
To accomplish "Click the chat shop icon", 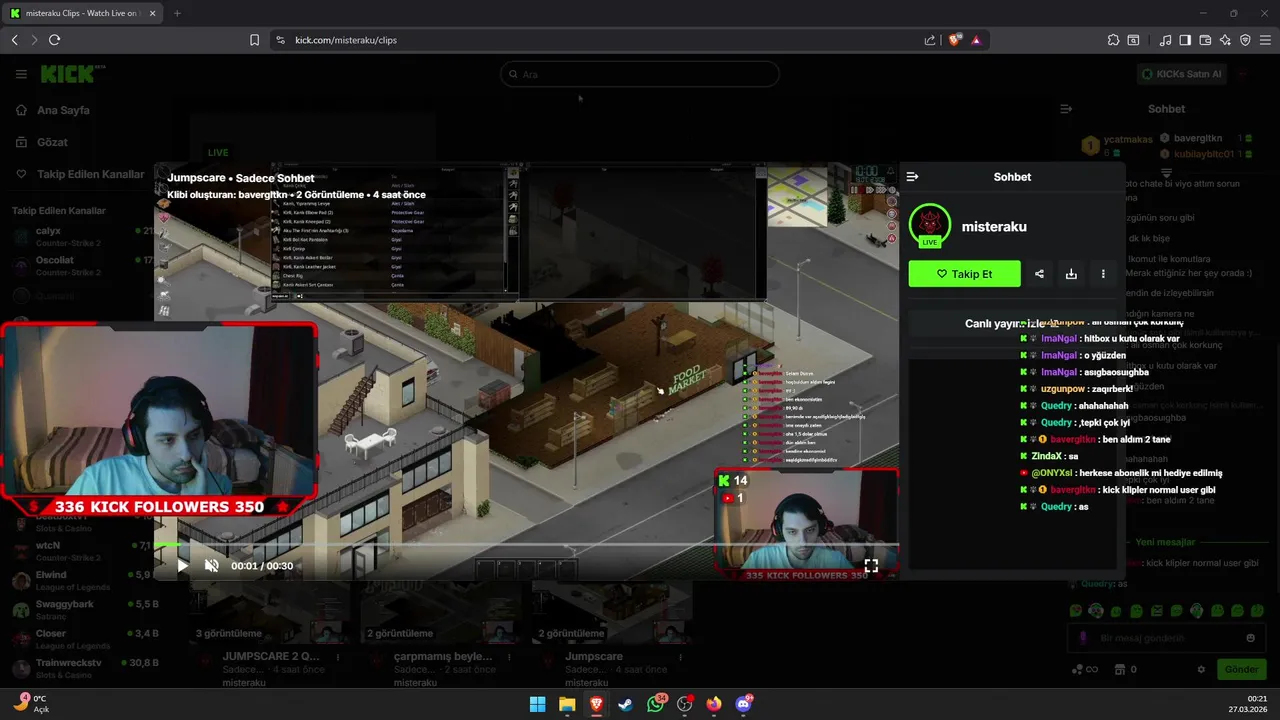I will 1120,670.
